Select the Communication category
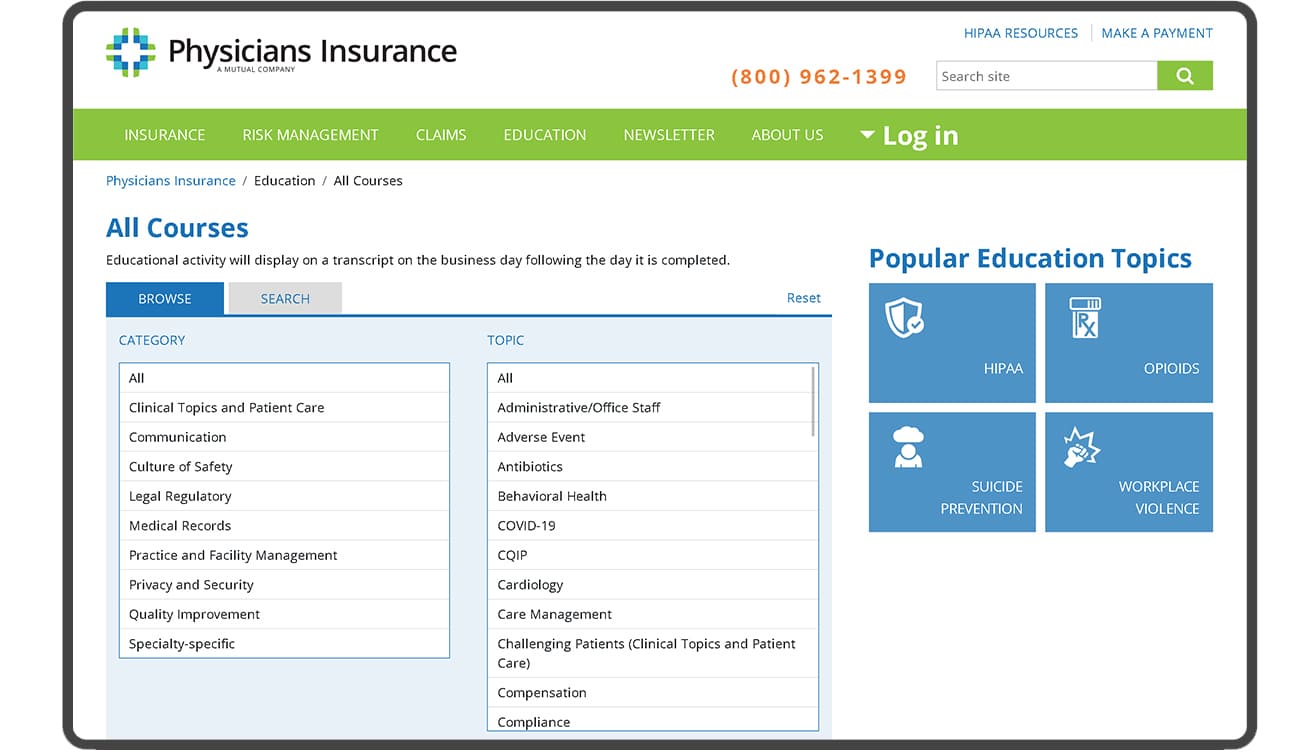The image size is (1311, 752). coord(284,437)
